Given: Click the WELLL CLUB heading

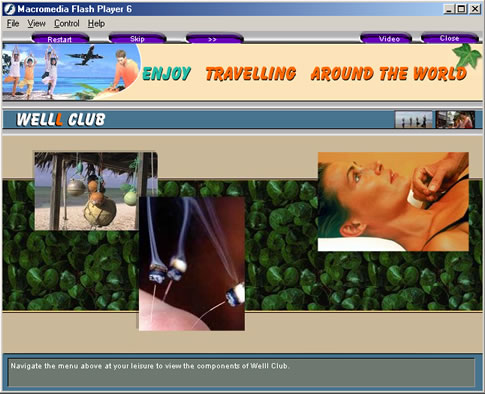Looking at the screenshot, I should tap(61, 119).
